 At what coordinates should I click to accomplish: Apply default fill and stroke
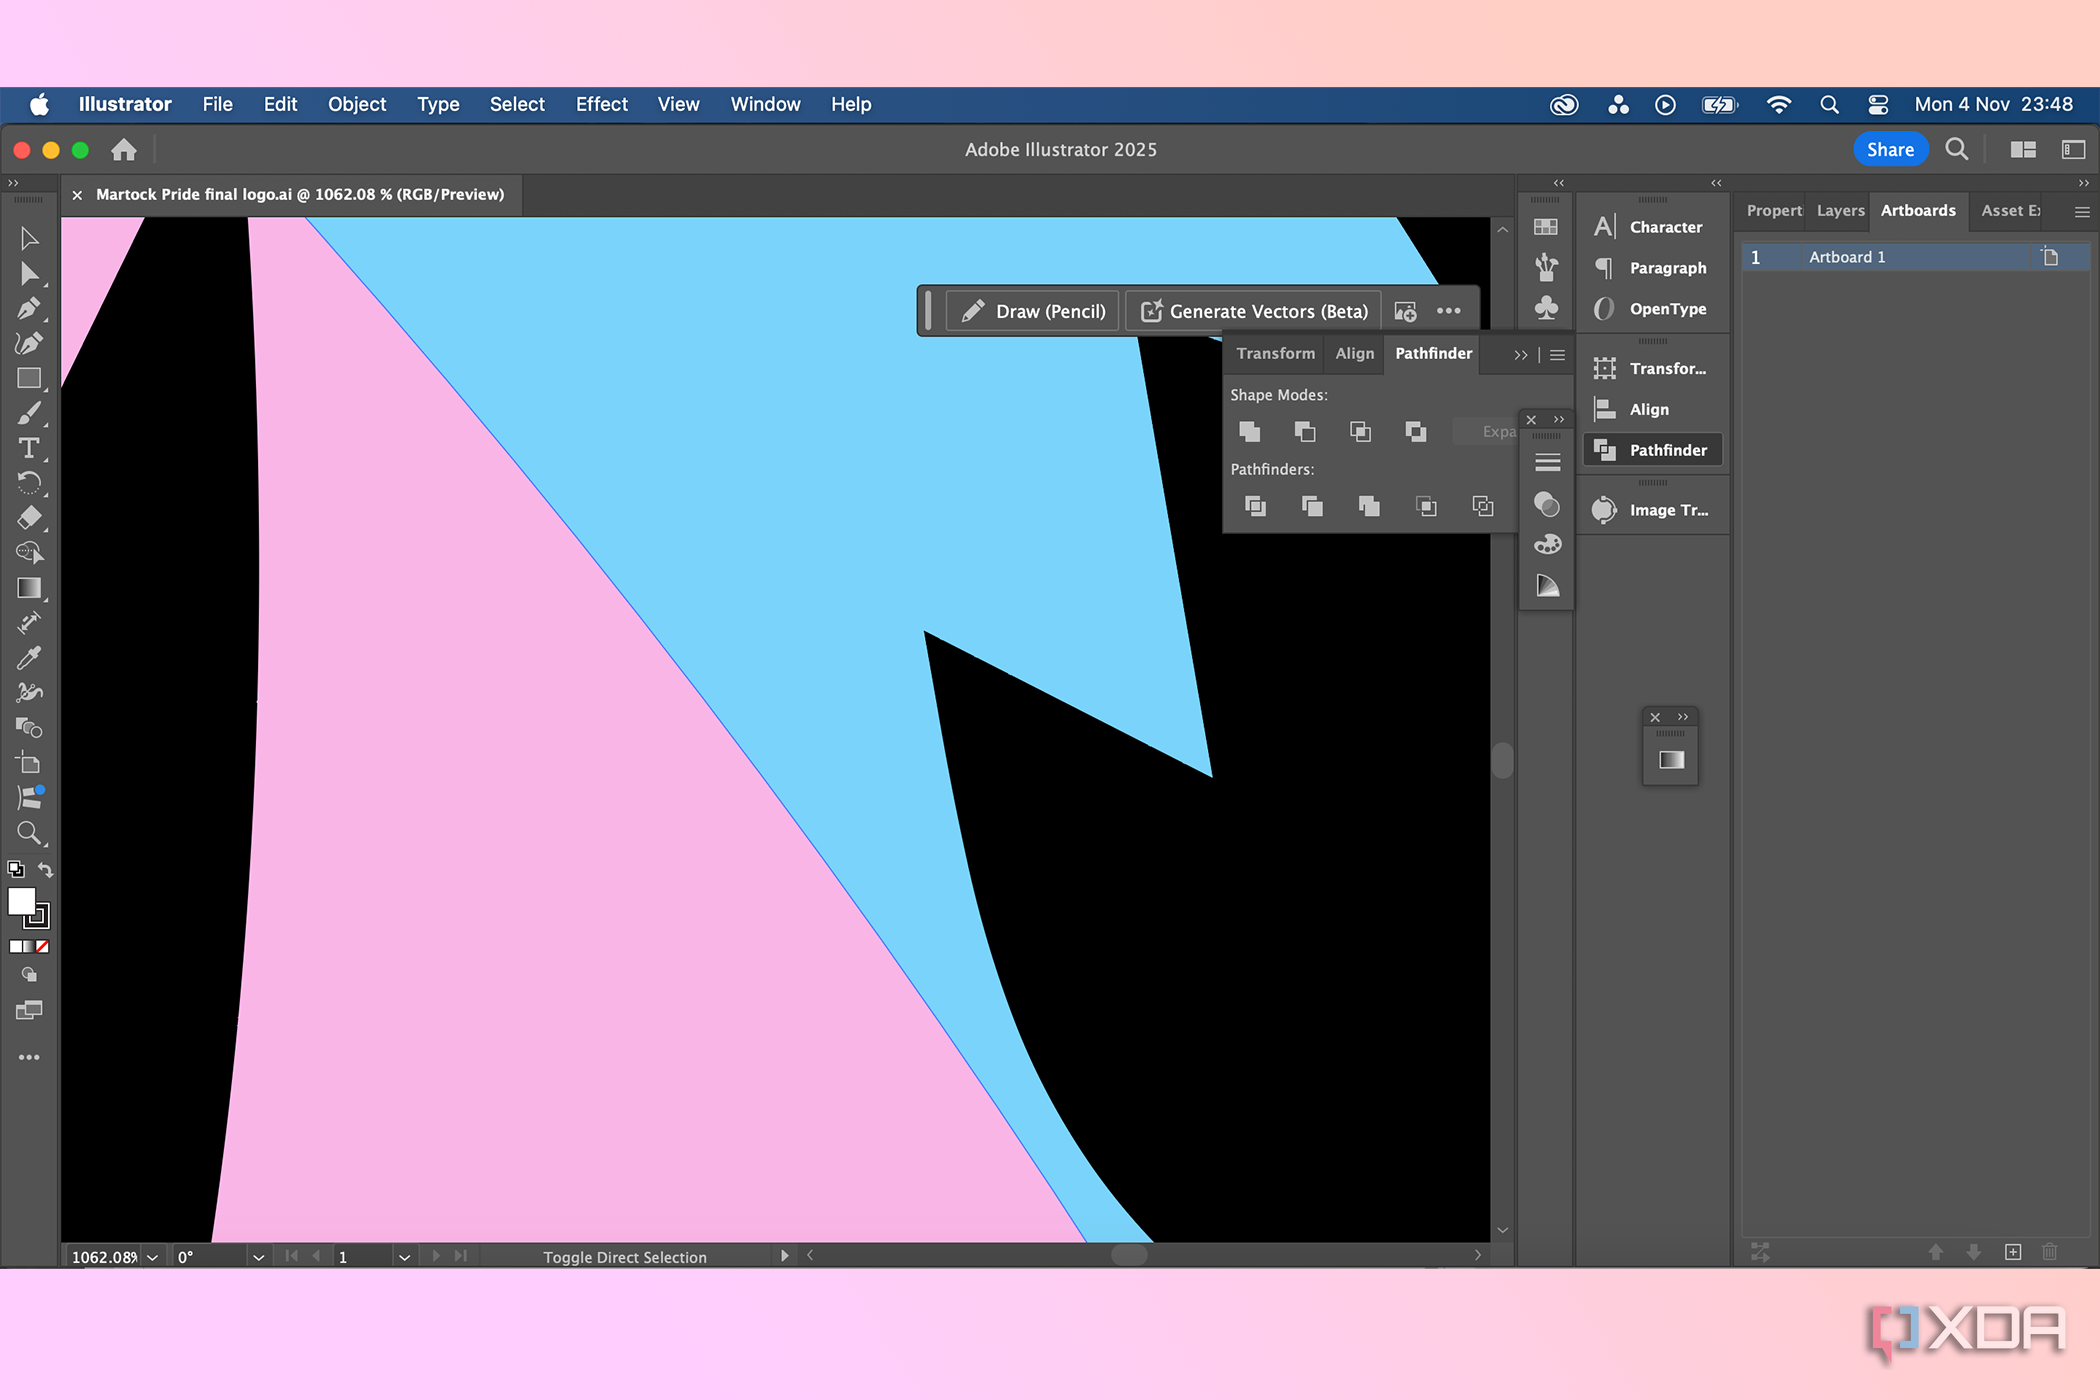coord(15,869)
